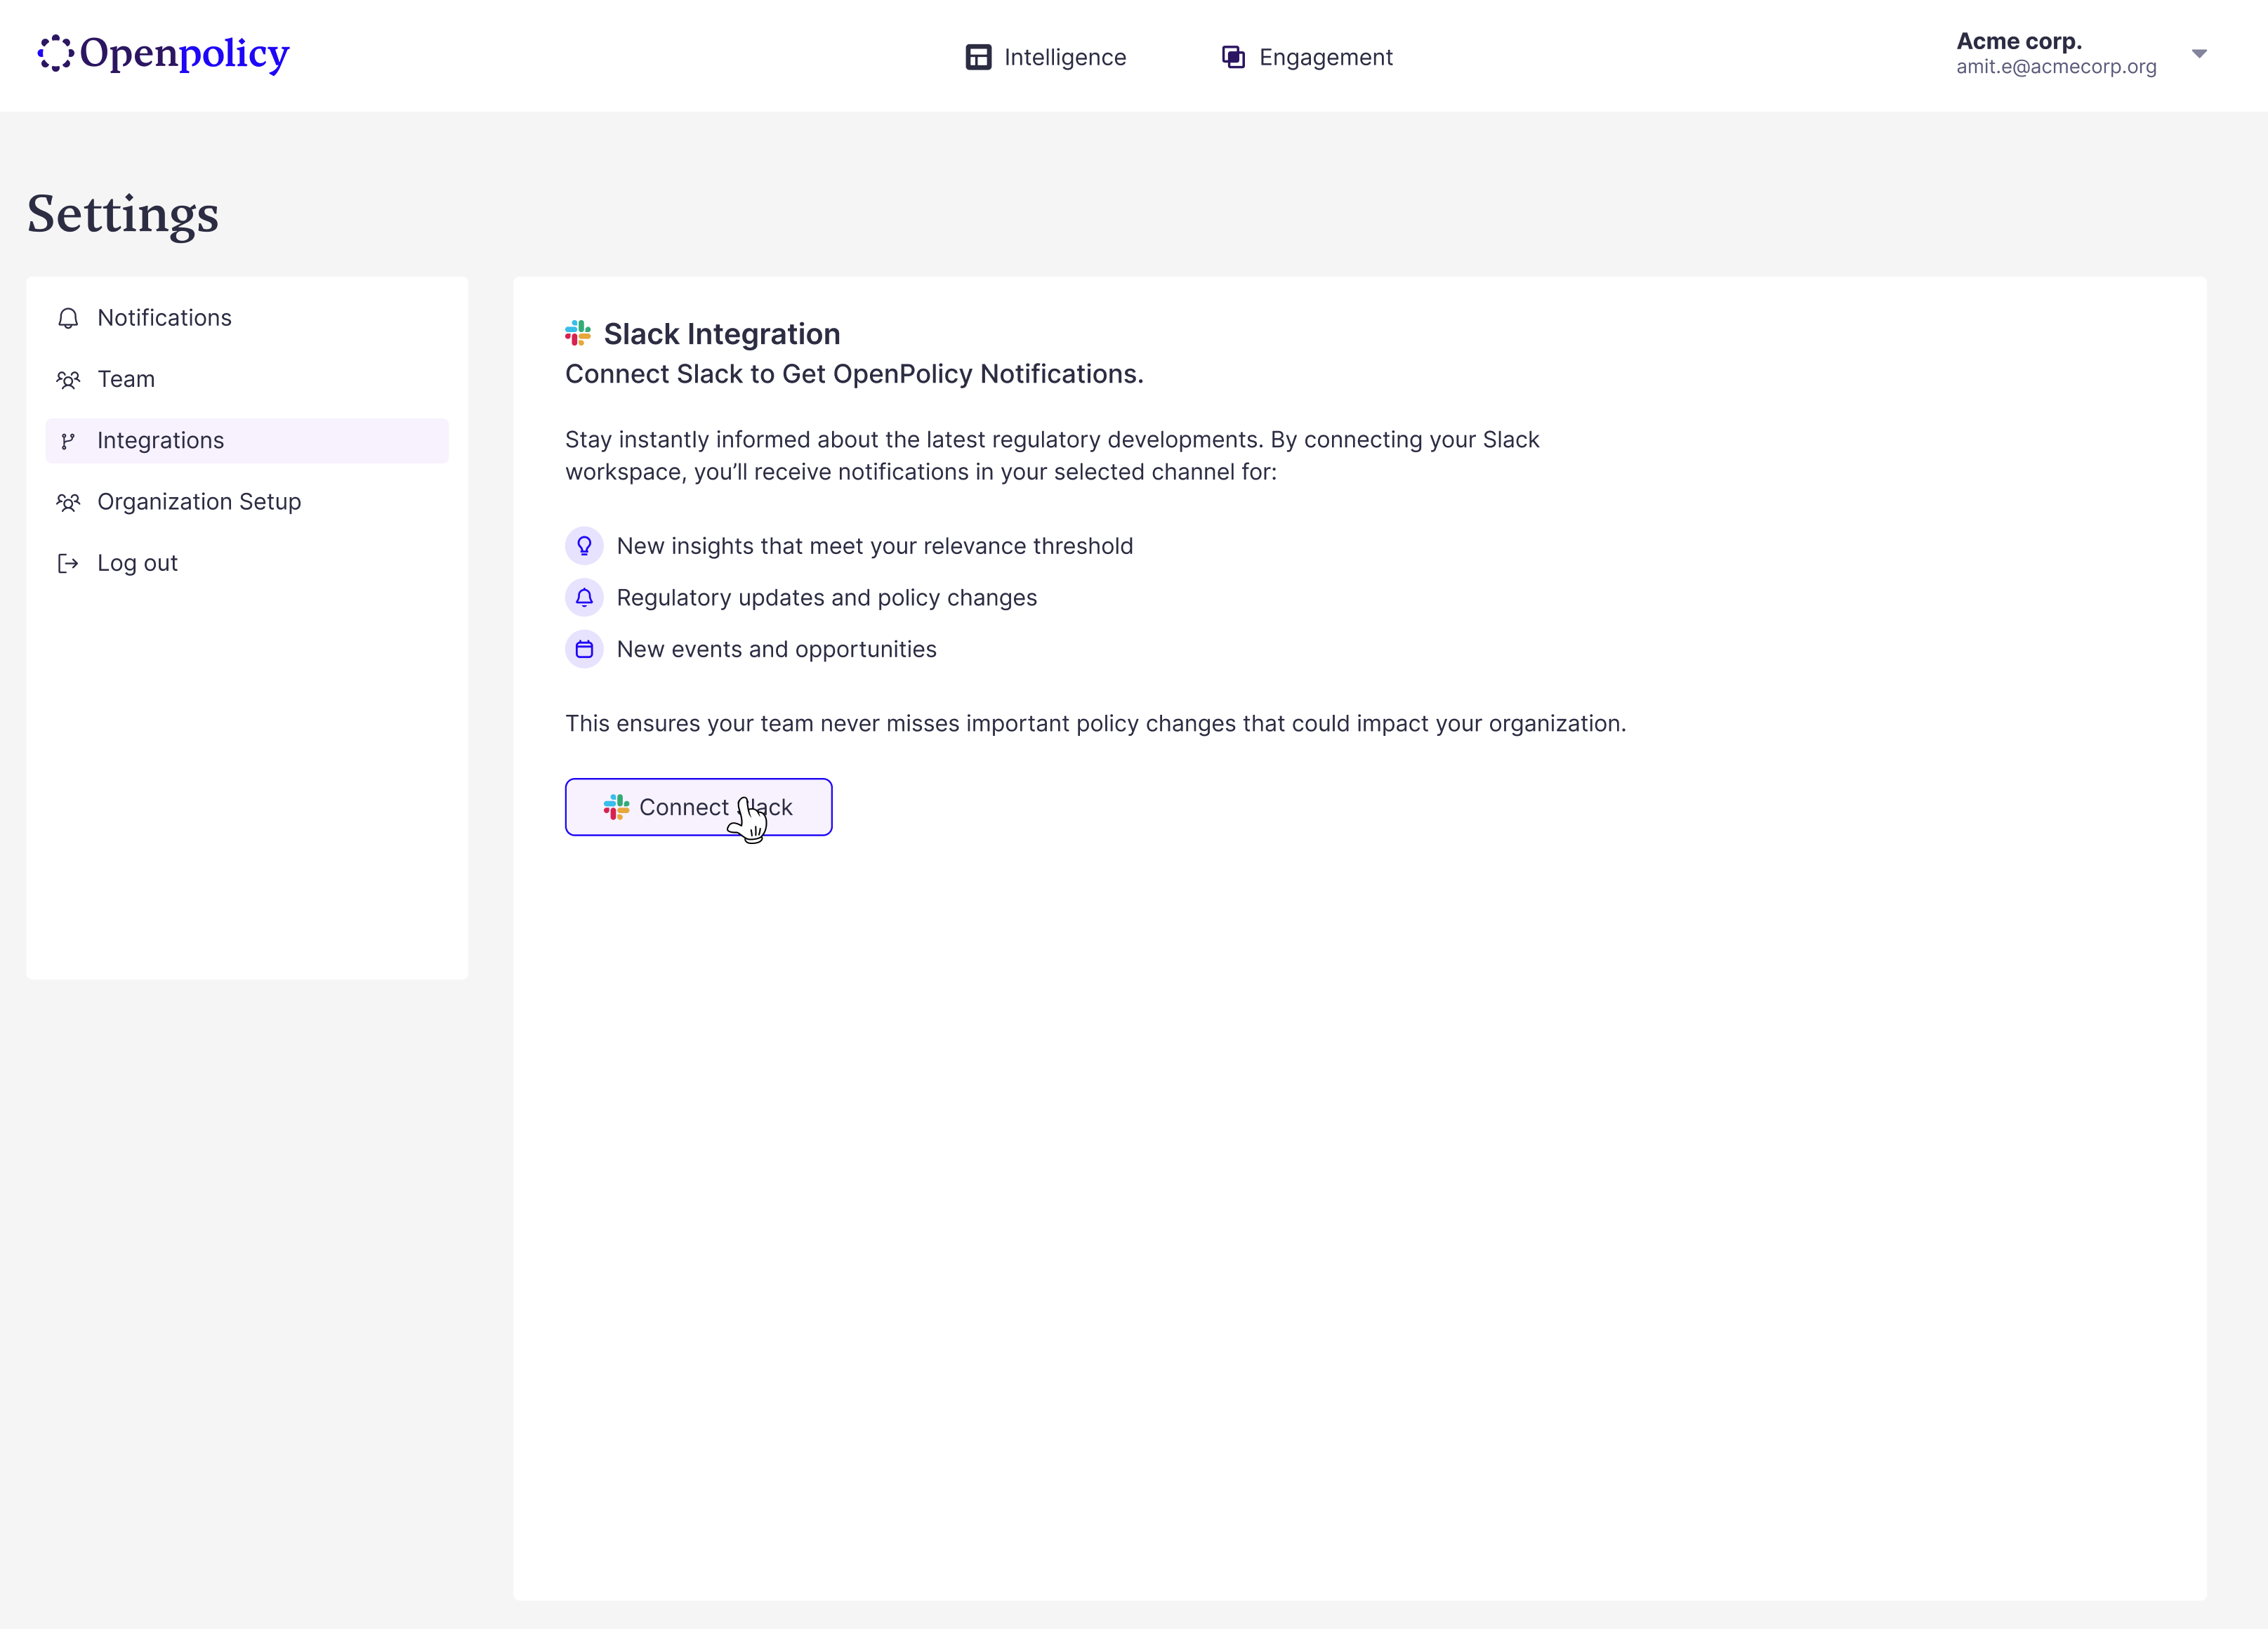The width and height of the screenshot is (2268, 1629).
Task: Open the Engagement menu
Action: (1325, 57)
